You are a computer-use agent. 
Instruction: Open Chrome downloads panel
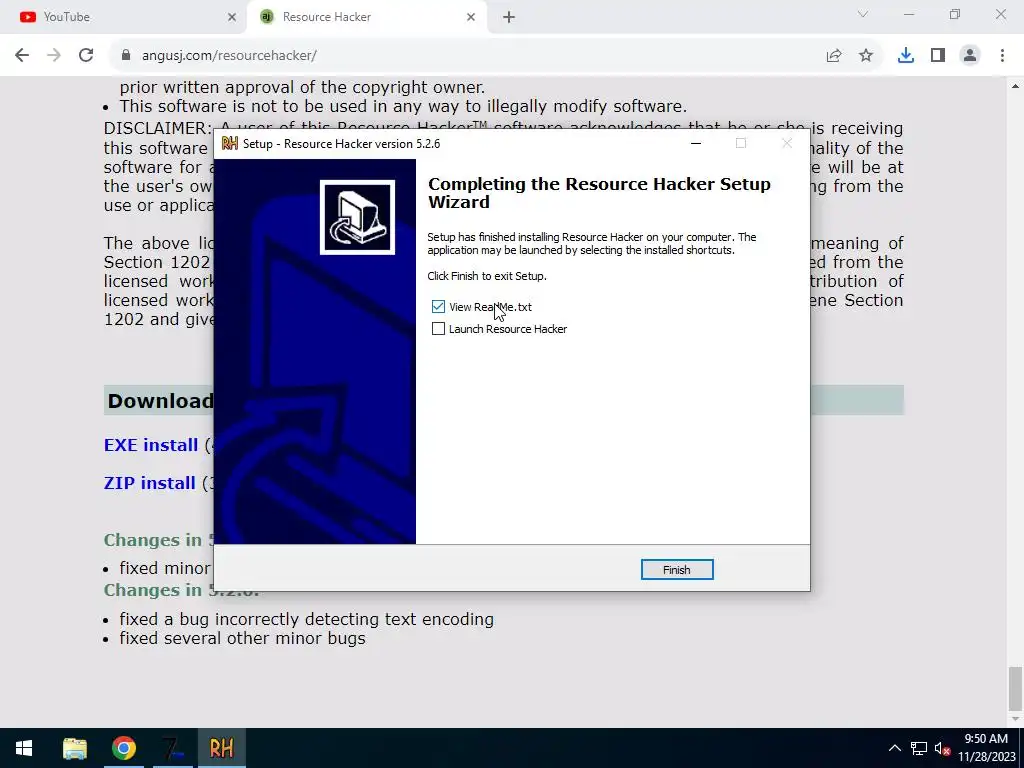click(906, 56)
